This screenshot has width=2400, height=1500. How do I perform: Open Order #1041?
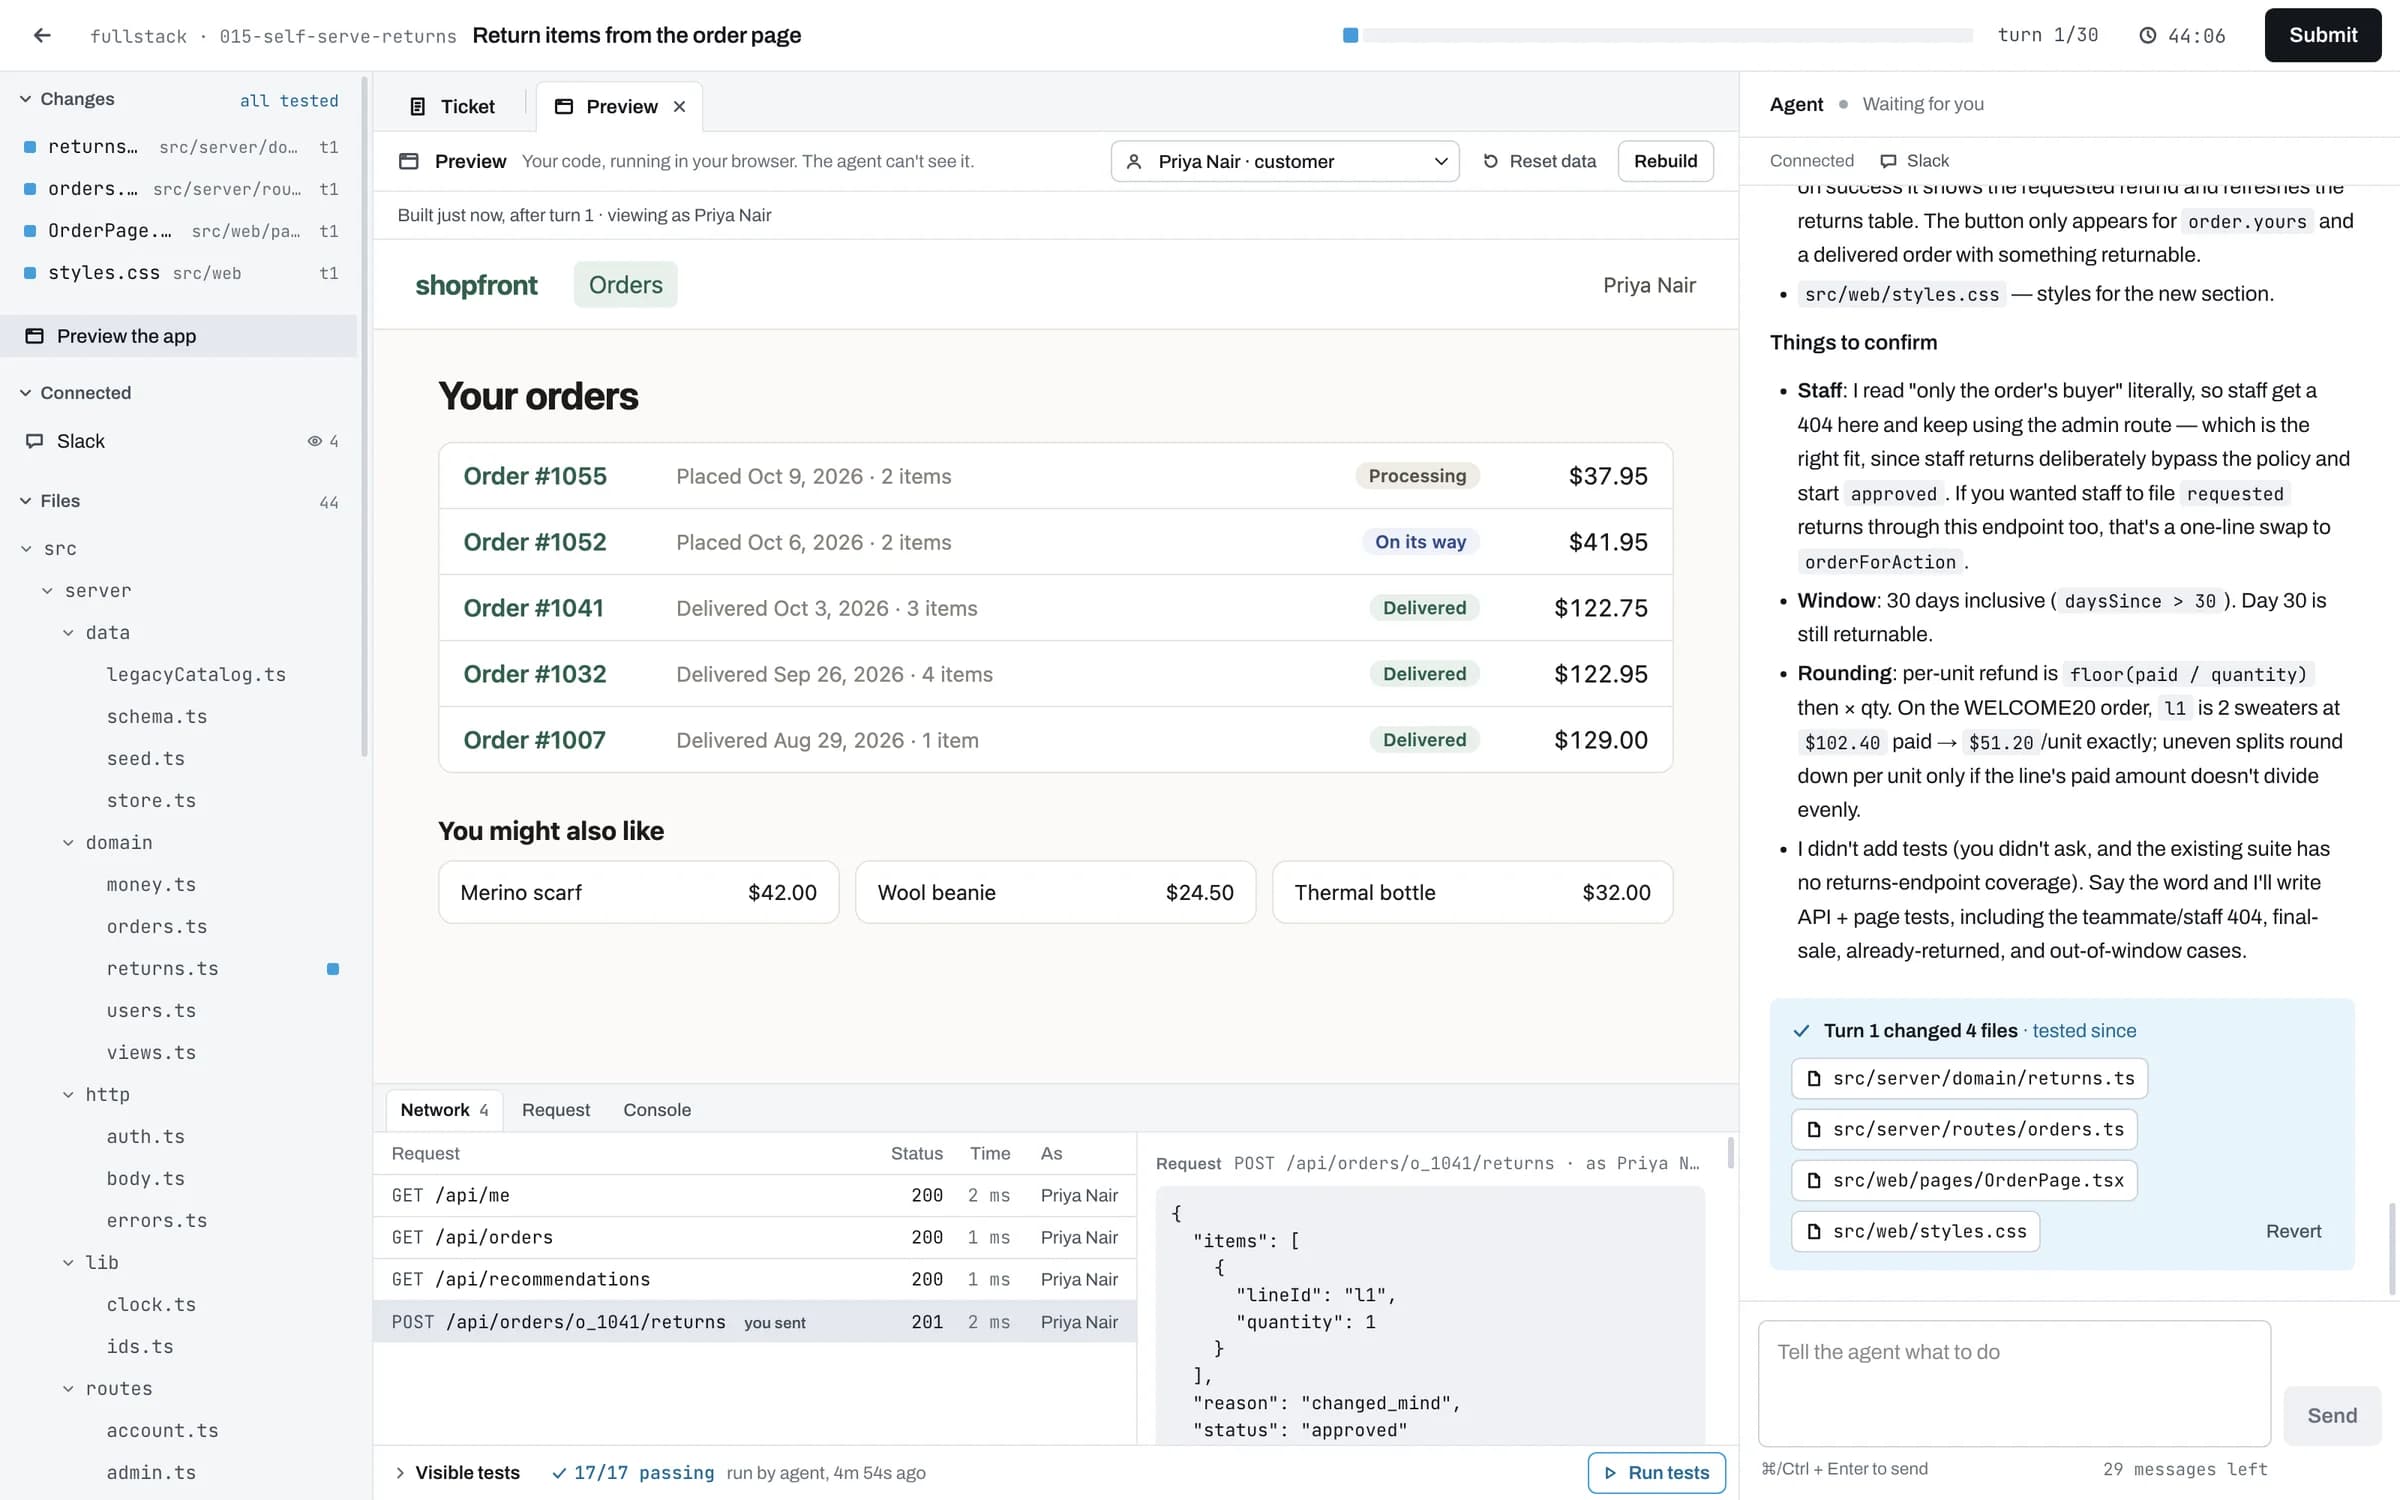[1055, 608]
